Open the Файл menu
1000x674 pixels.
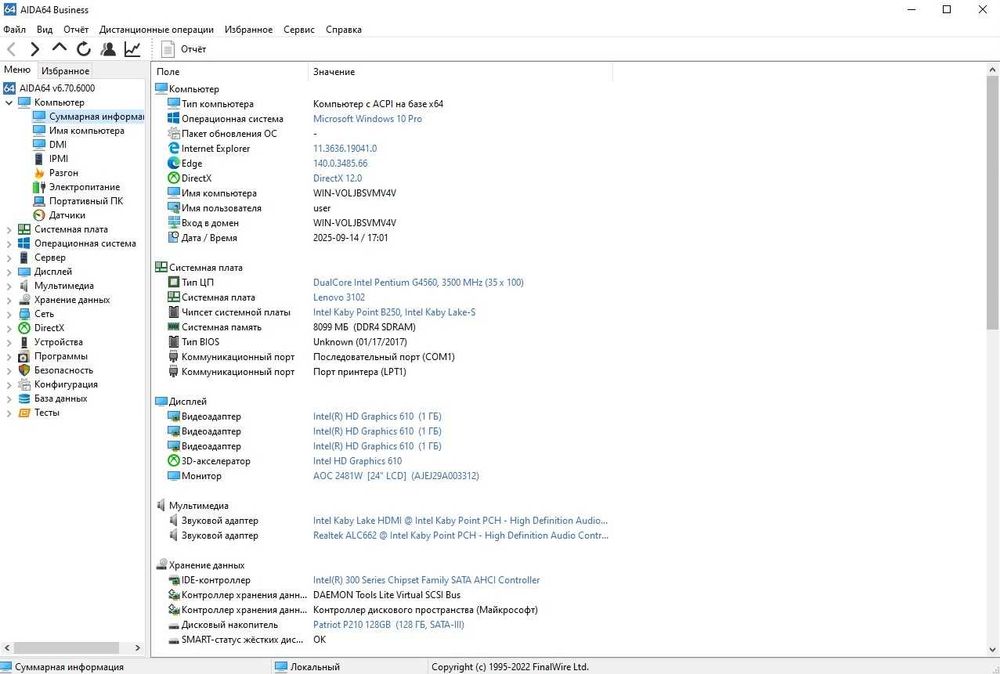point(15,29)
